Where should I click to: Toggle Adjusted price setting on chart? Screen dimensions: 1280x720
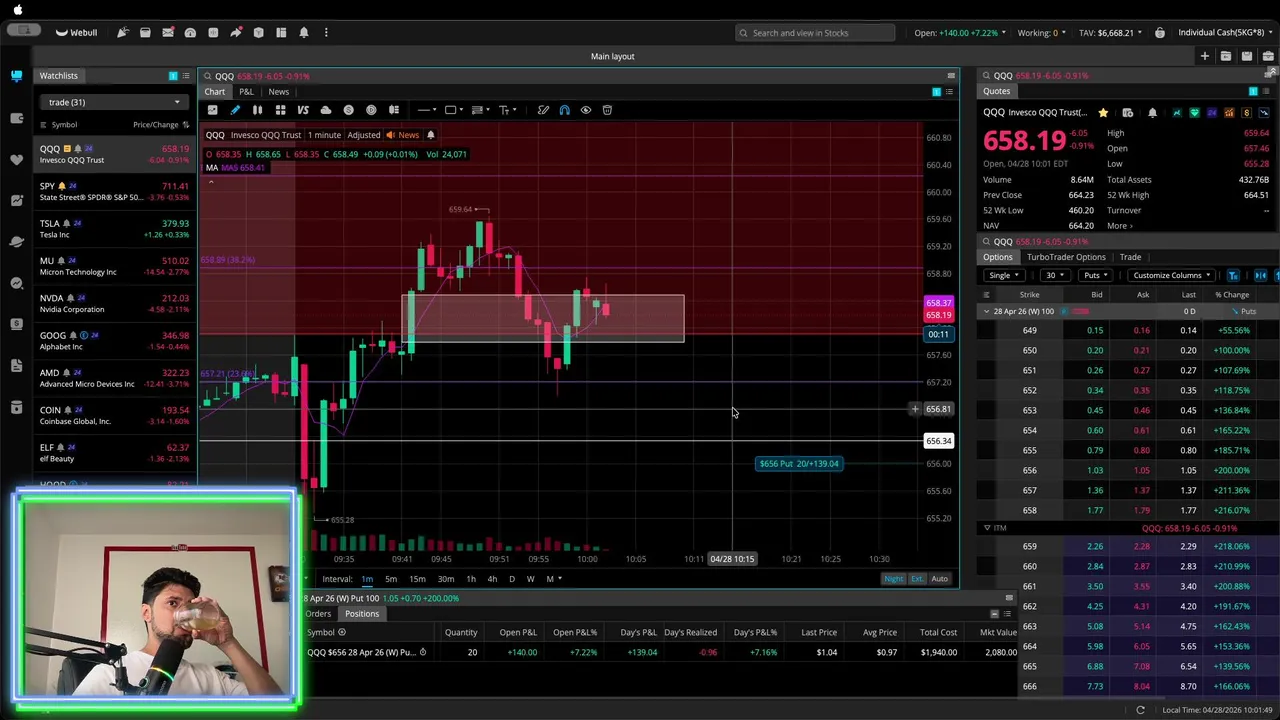(363, 135)
